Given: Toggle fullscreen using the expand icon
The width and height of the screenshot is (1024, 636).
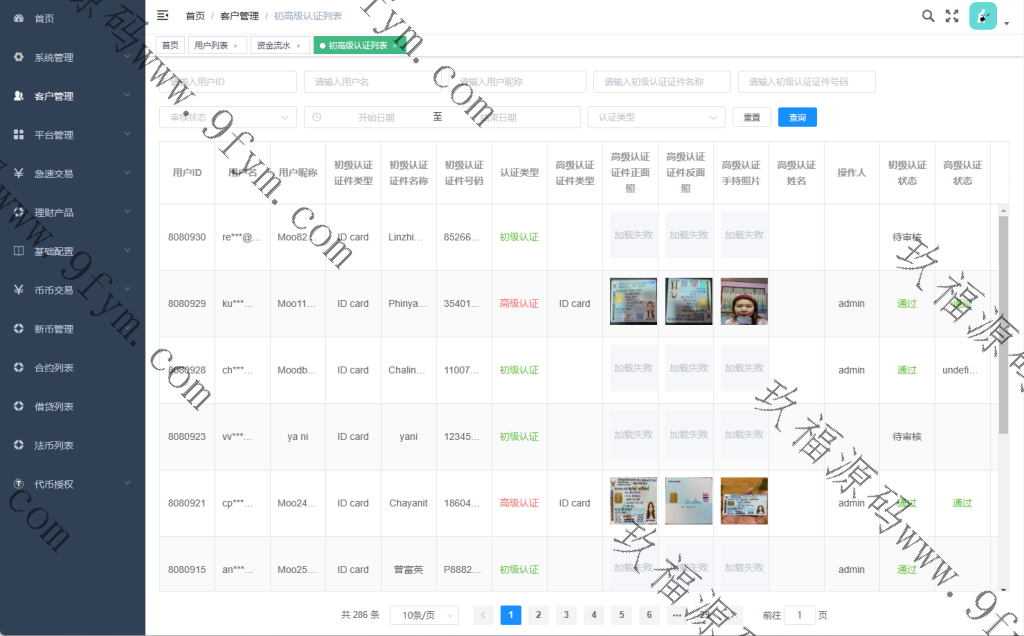Looking at the screenshot, I should pyautogui.click(x=952, y=16).
